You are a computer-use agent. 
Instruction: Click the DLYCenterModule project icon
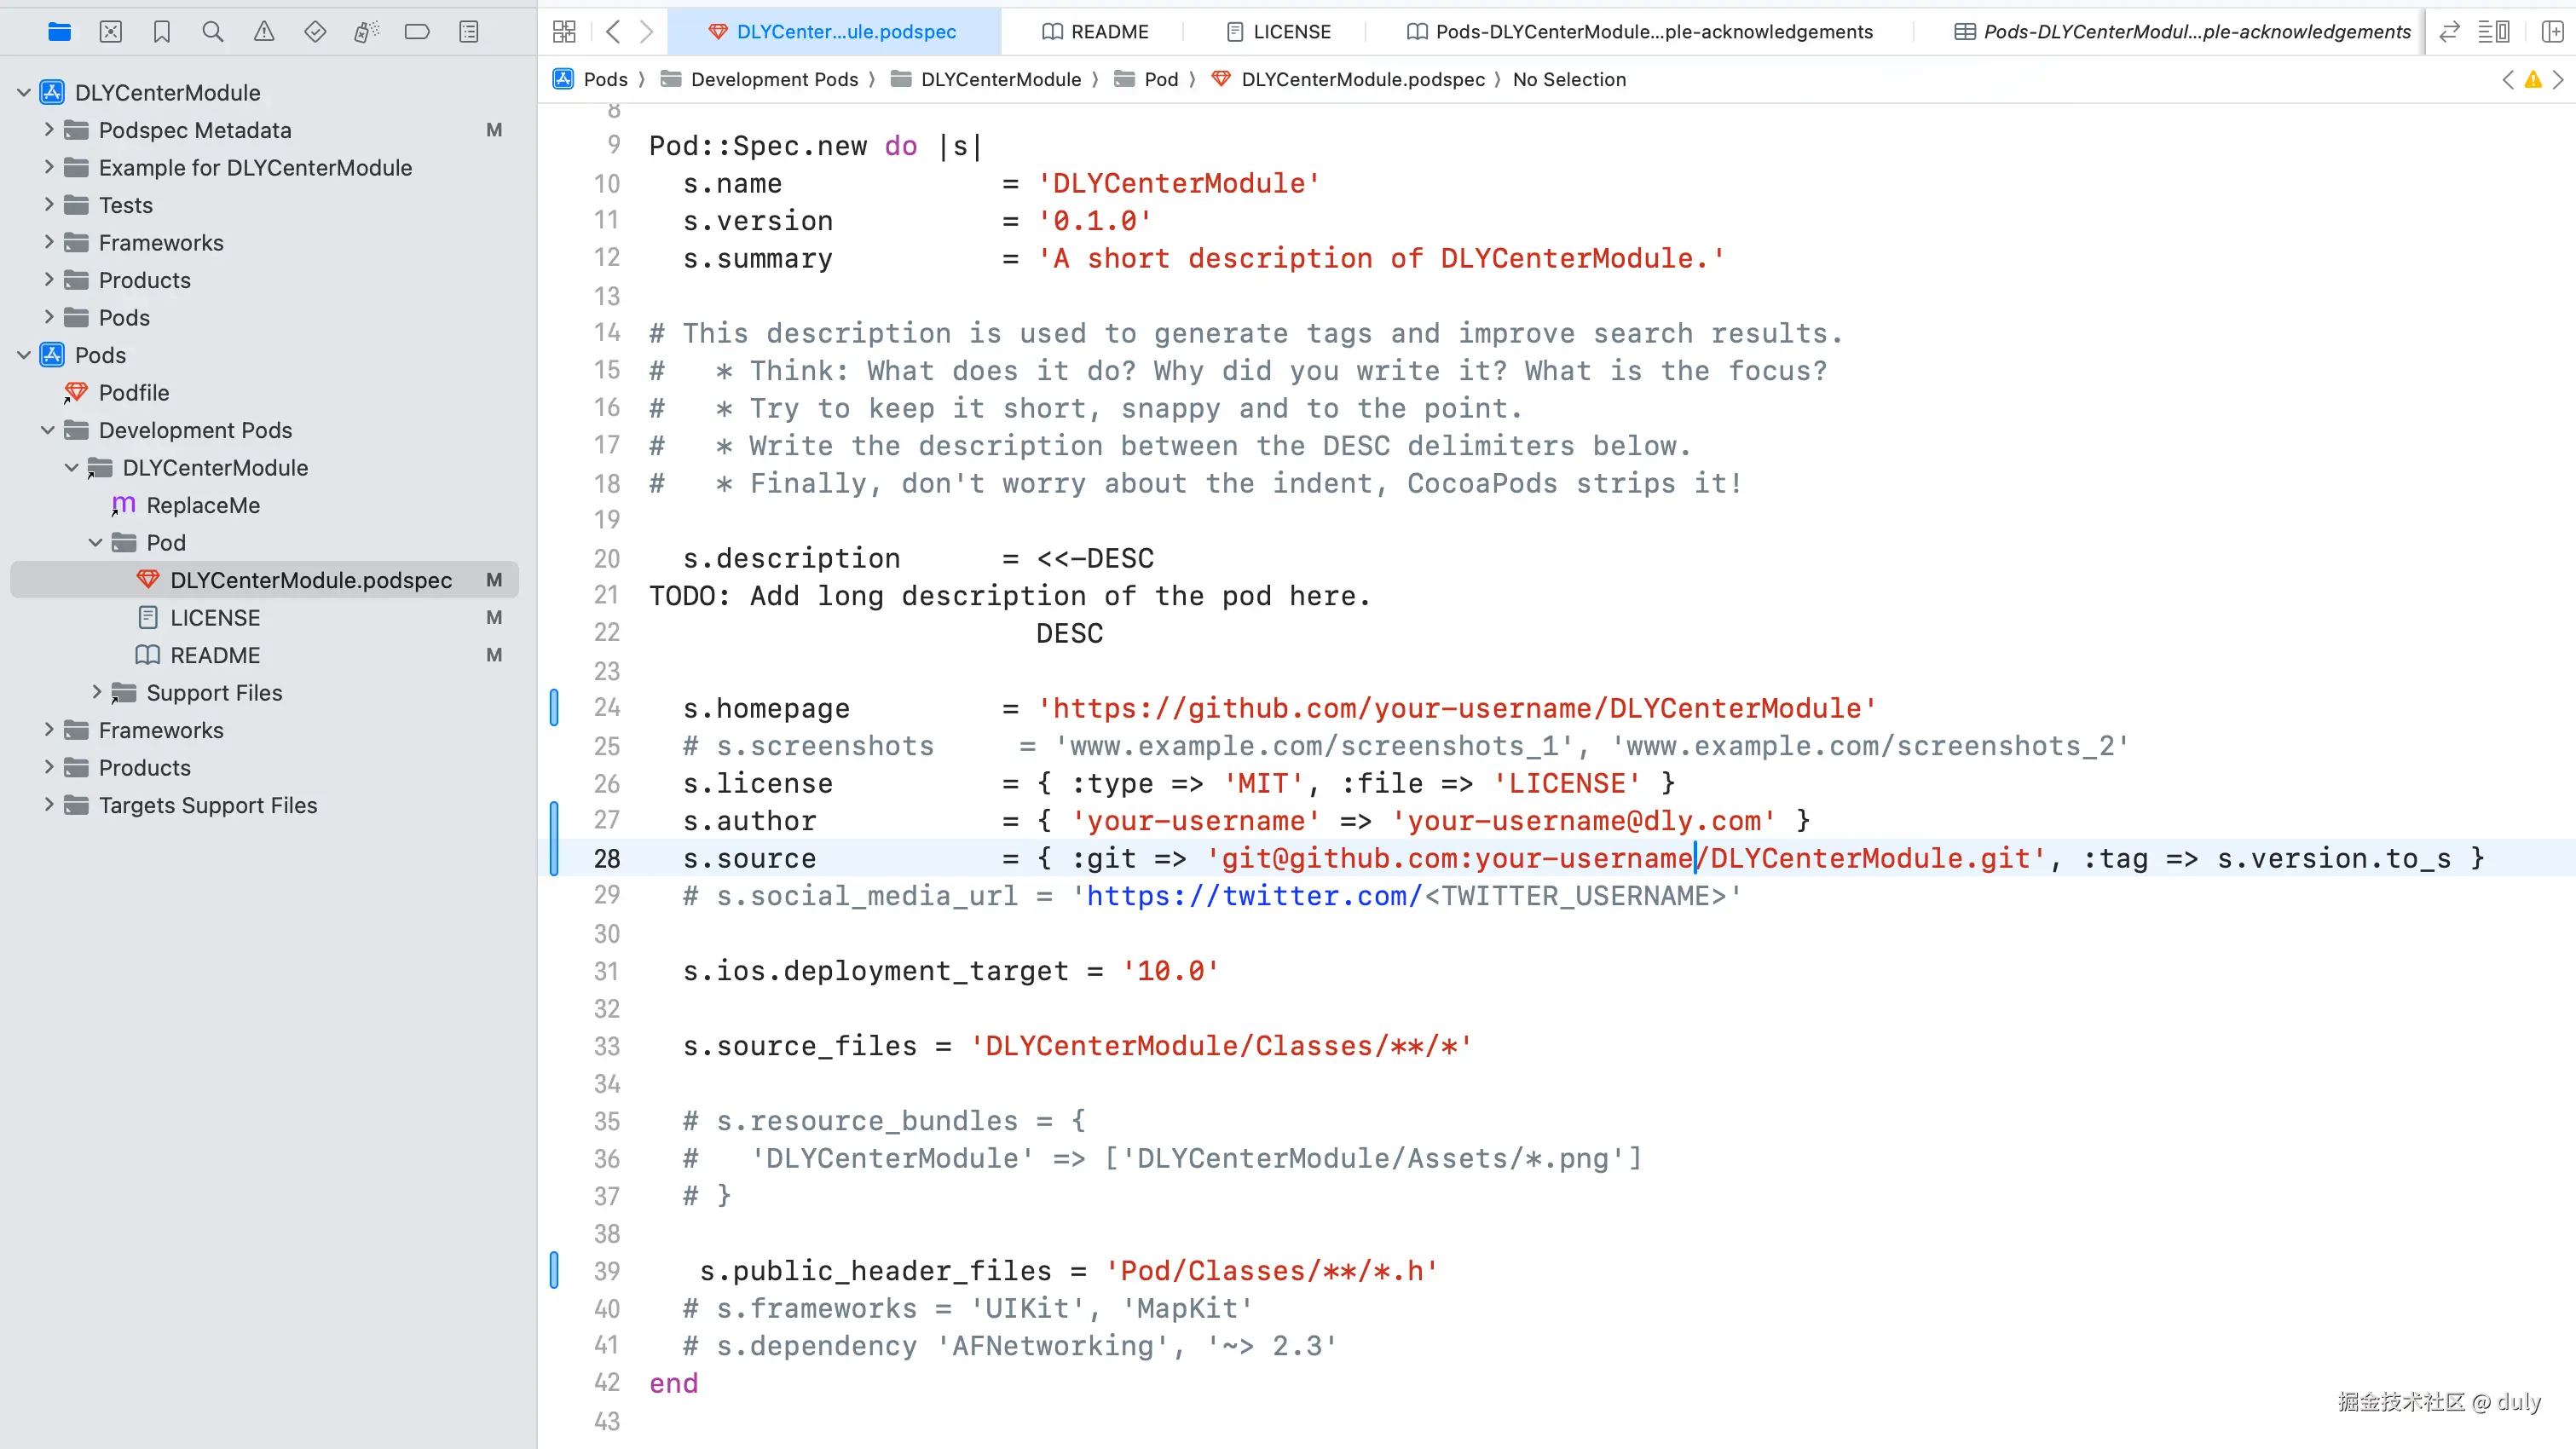pyautogui.click(x=52, y=93)
